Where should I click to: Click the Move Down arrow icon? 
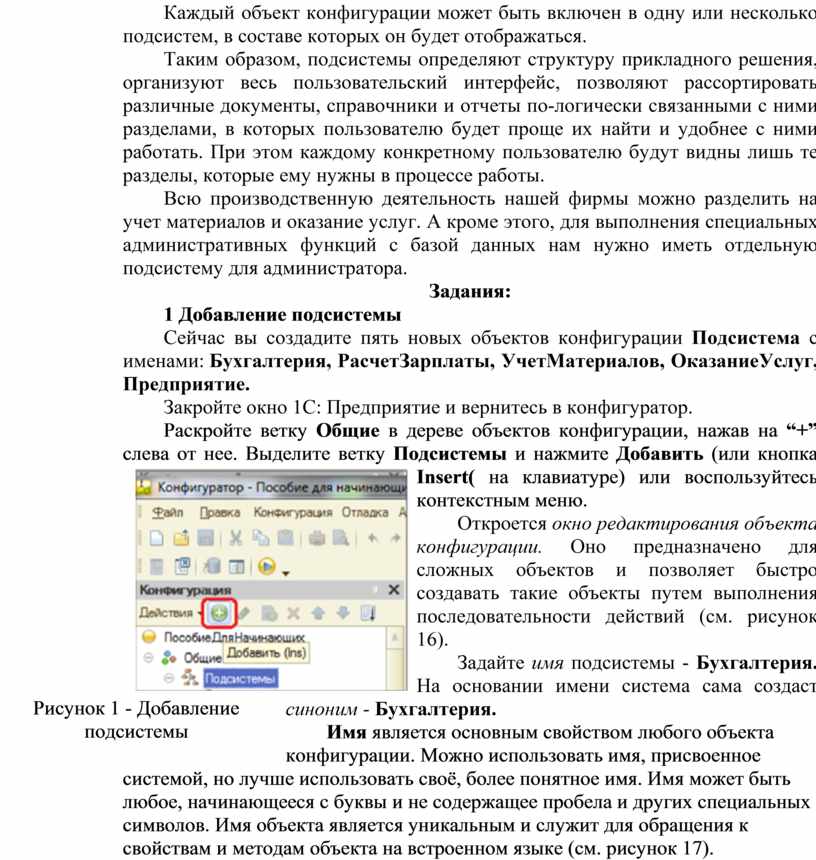tap(343, 613)
